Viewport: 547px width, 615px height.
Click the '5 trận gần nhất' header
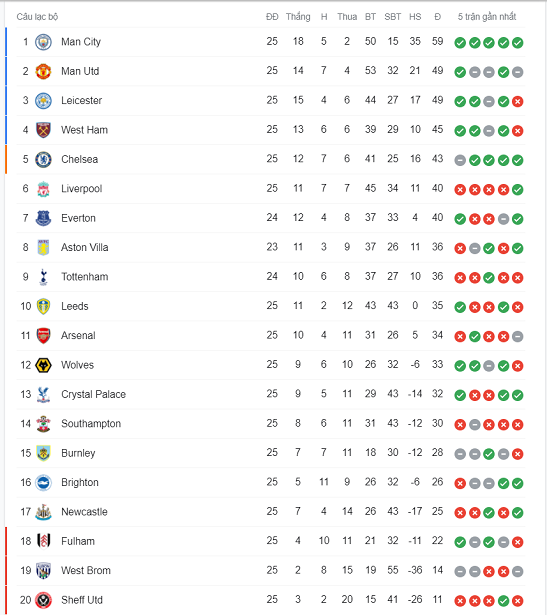tap(487, 17)
